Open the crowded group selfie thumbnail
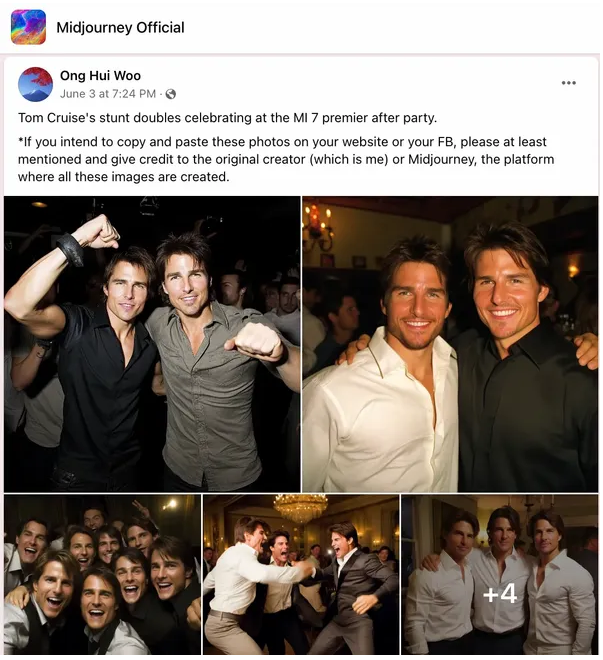This screenshot has height=660, width=603. pyautogui.click(x=102, y=574)
